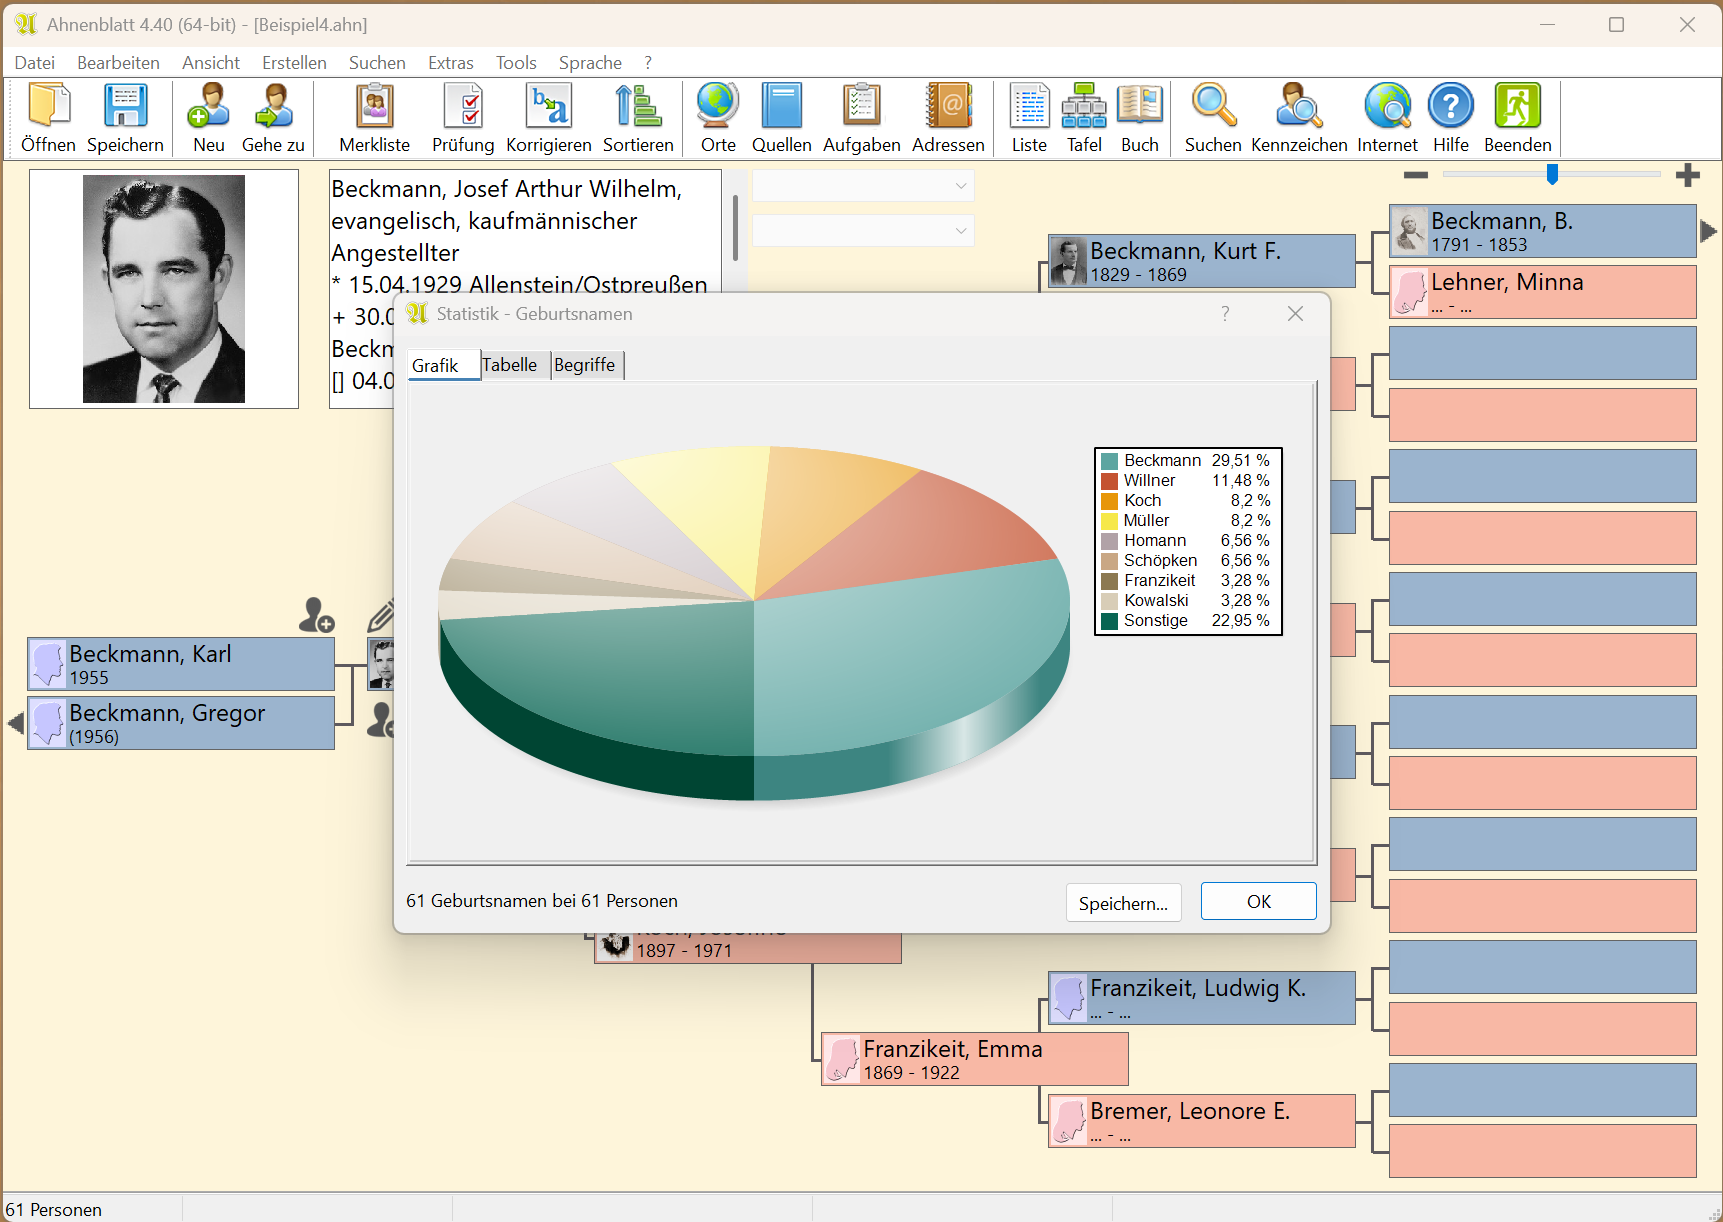Click the zoom slider handle

tap(1552, 175)
